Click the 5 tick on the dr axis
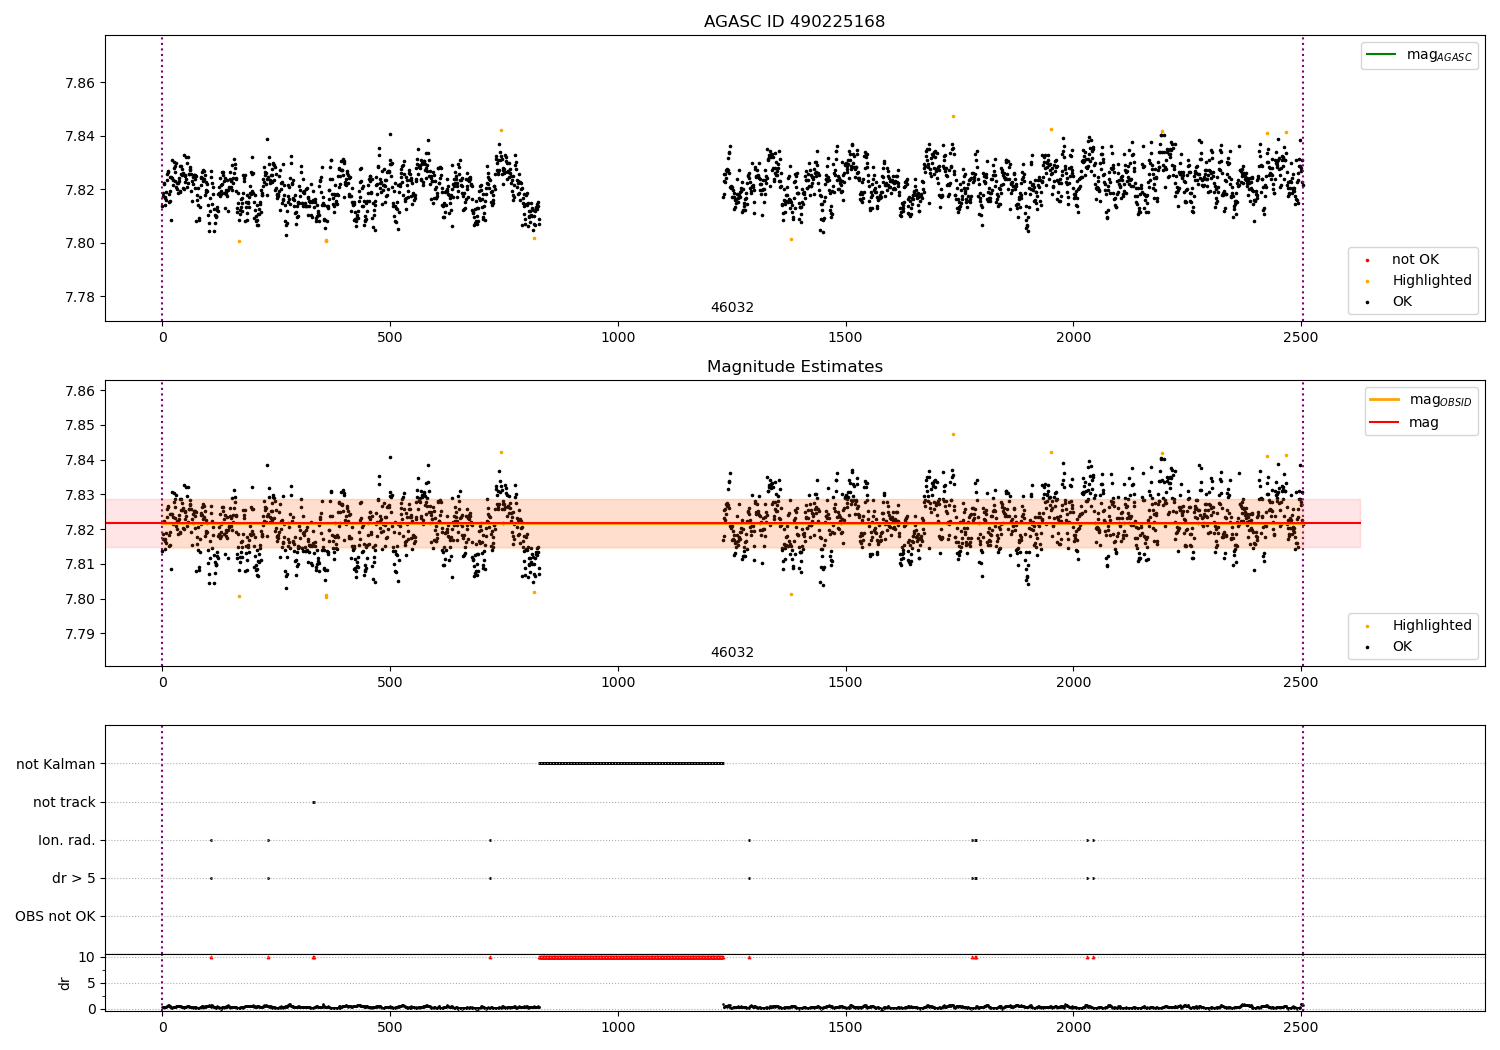 (92, 983)
